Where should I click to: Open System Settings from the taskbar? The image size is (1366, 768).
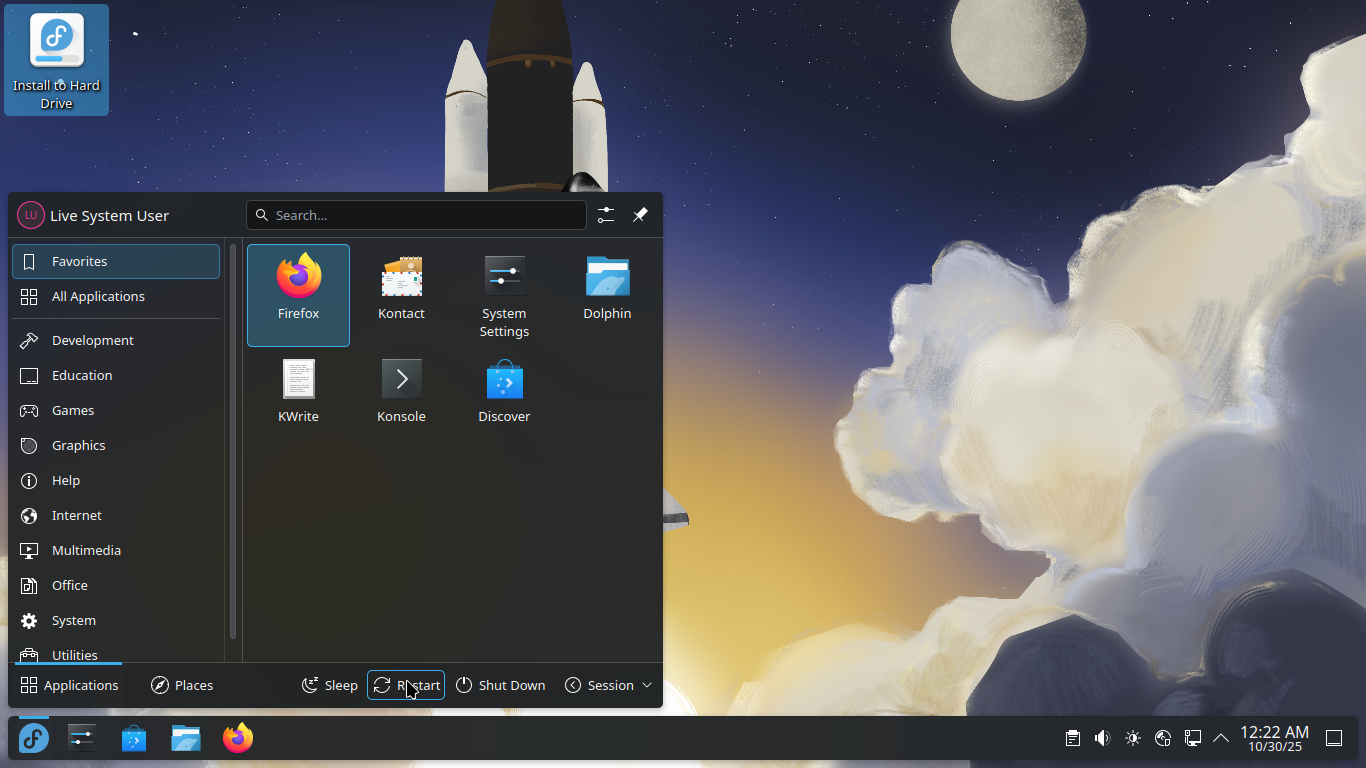(82, 739)
